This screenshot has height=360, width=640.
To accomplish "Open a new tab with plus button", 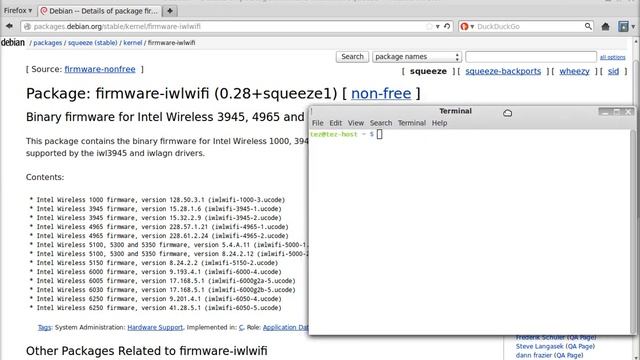I will click(170, 11).
